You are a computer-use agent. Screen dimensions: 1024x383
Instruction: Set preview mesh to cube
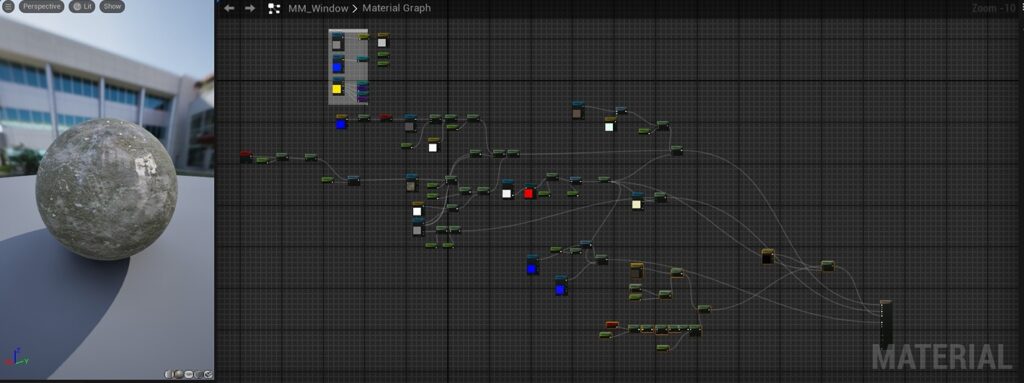click(x=199, y=375)
